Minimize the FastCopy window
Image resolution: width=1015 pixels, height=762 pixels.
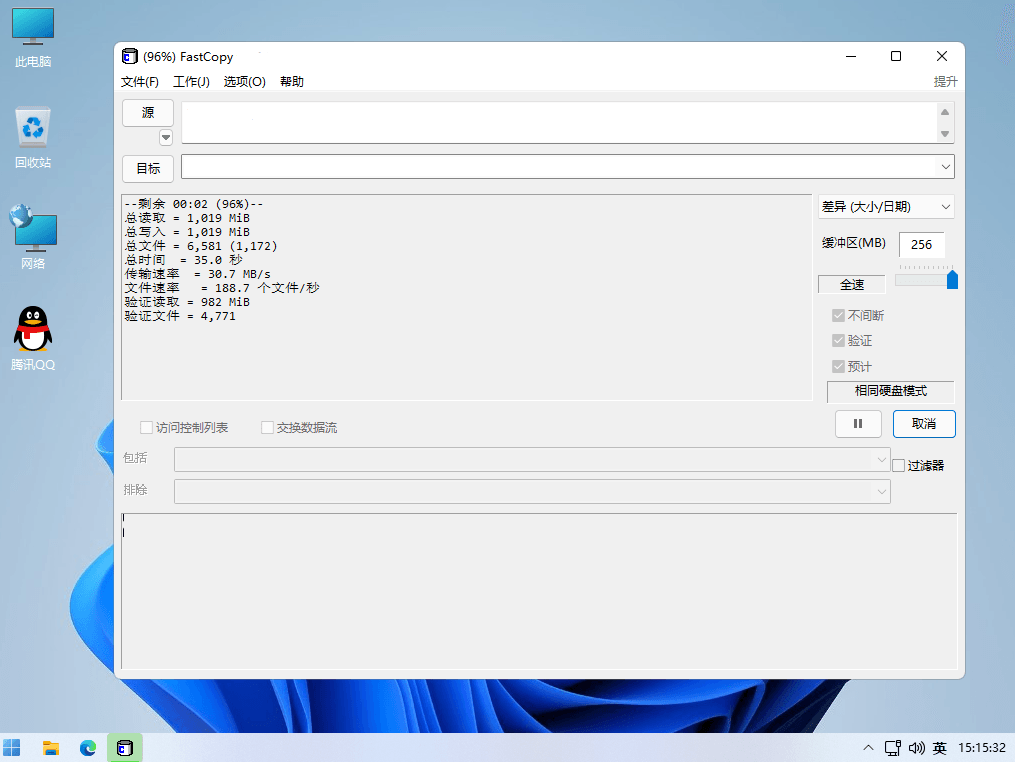pos(851,56)
